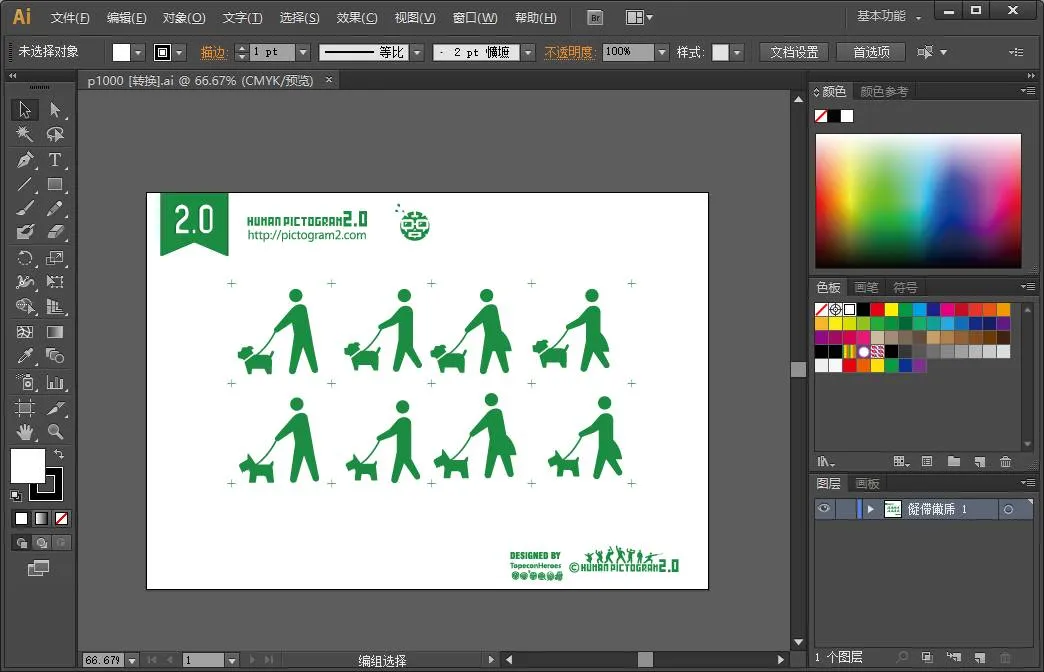The image size is (1044, 672).
Task: Click the Delete Swatch trash icon
Action: (x=1006, y=461)
